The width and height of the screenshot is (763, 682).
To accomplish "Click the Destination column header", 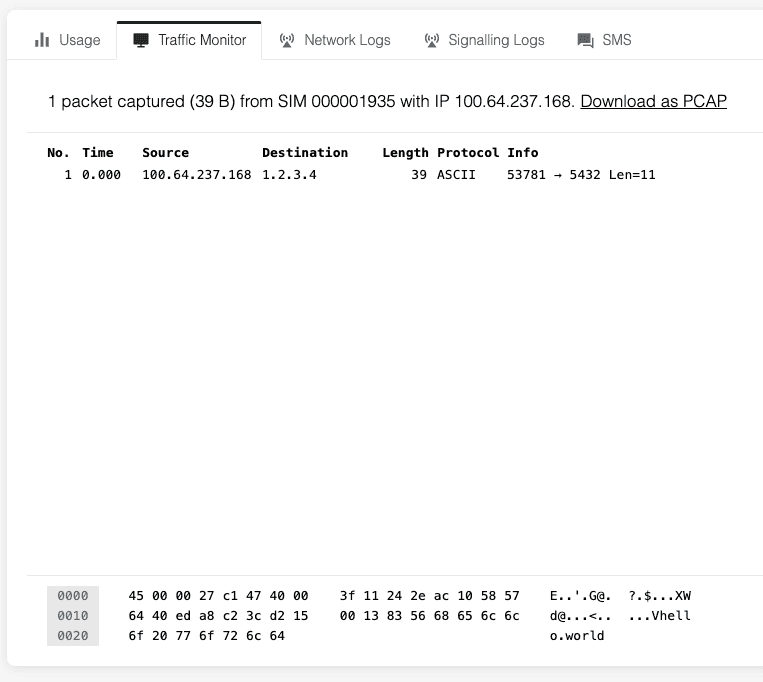I will pyautogui.click(x=305, y=153).
